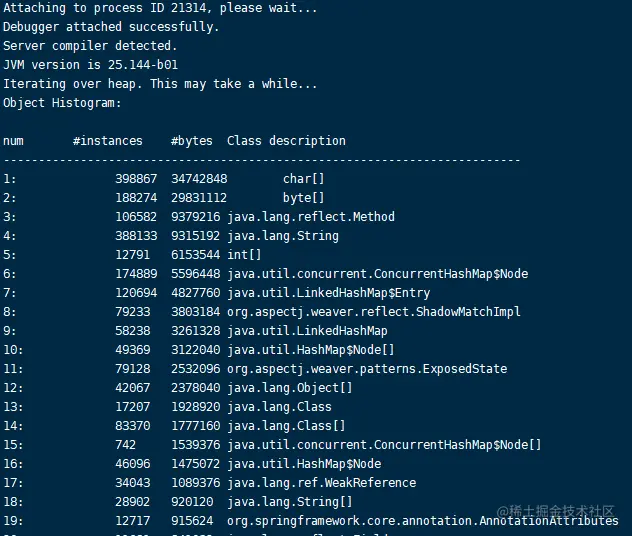
Task: Click ConcurrentHashMap$Node class in row 6
Action: tap(378, 274)
